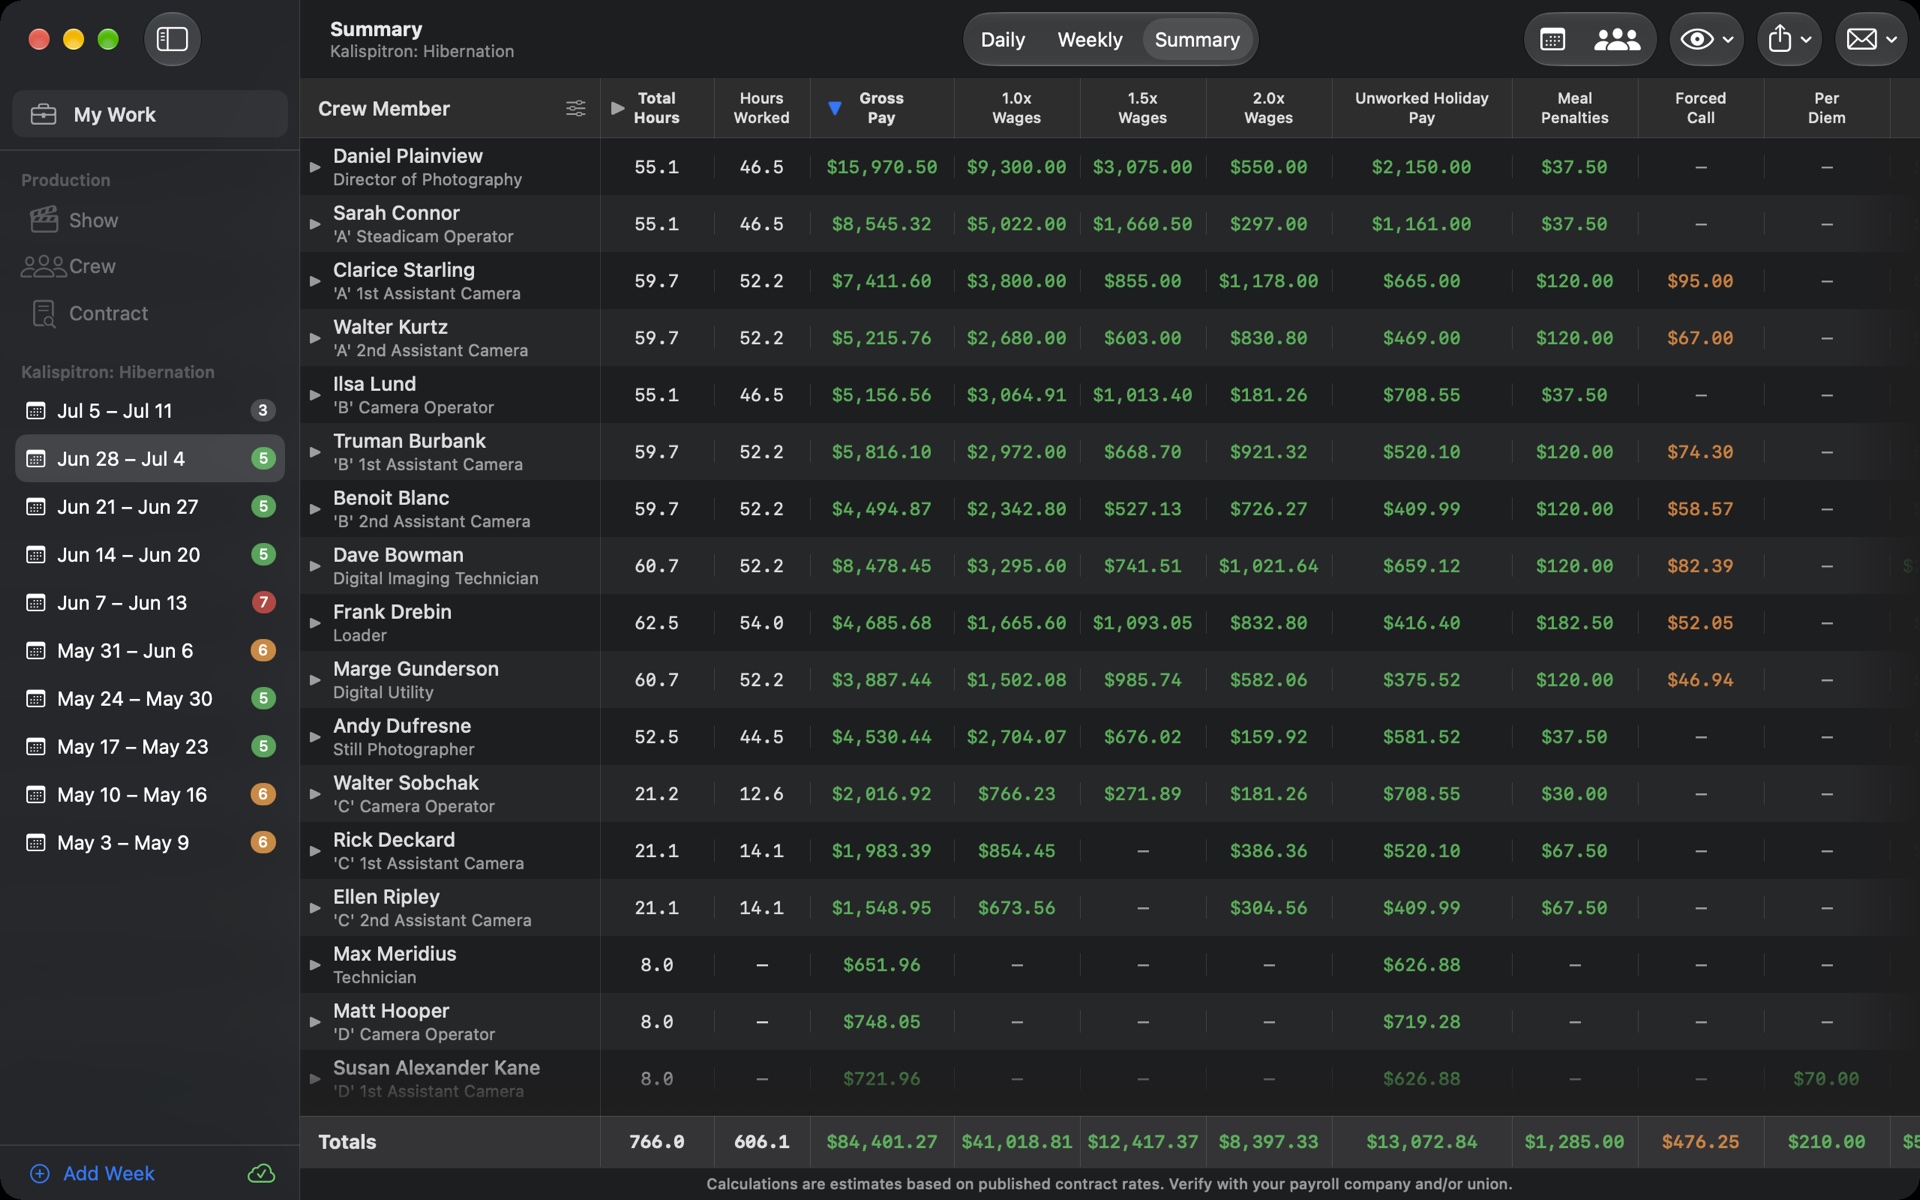Switch to the Weekly tab
The height and width of the screenshot is (1200, 1920).
tap(1089, 40)
